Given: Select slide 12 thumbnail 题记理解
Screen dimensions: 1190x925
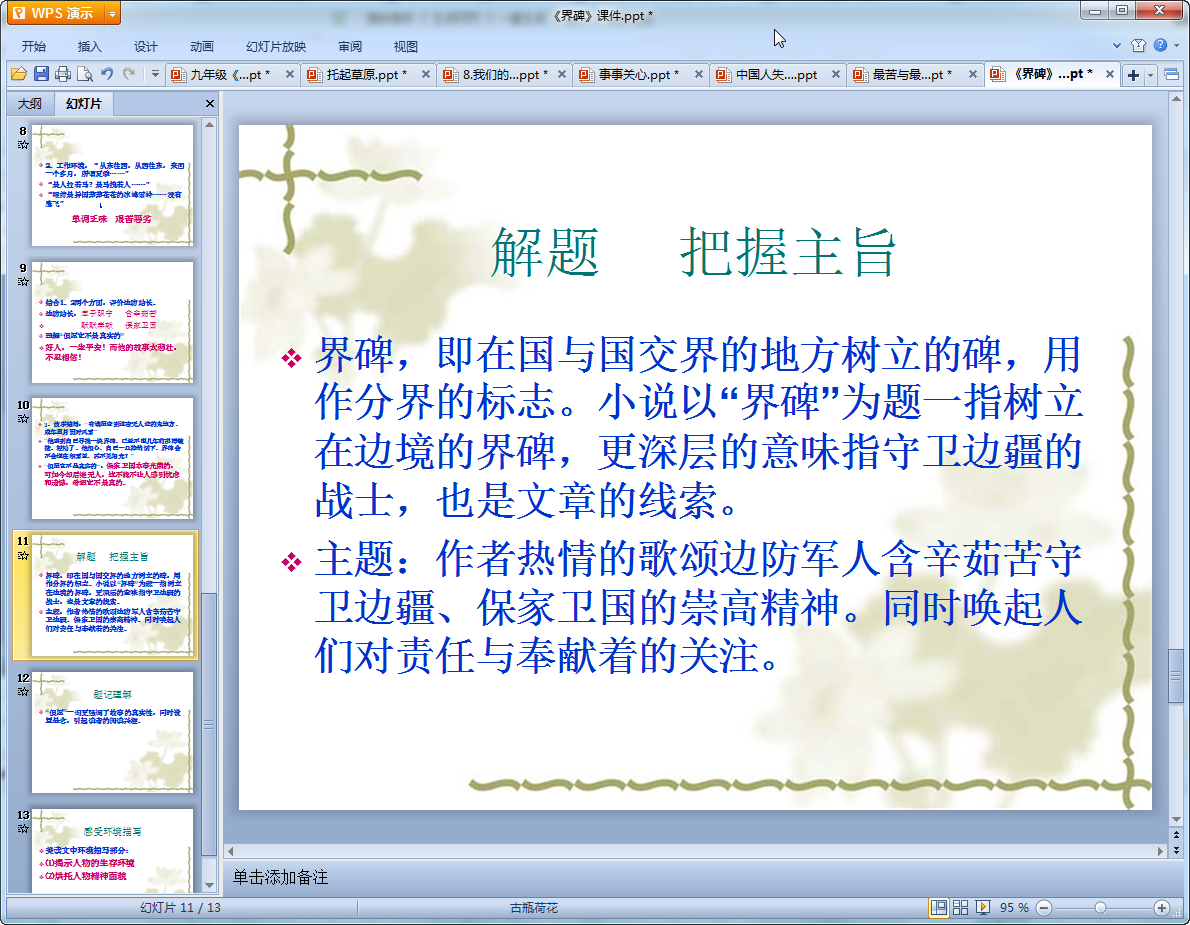Looking at the screenshot, I should 112,732.
